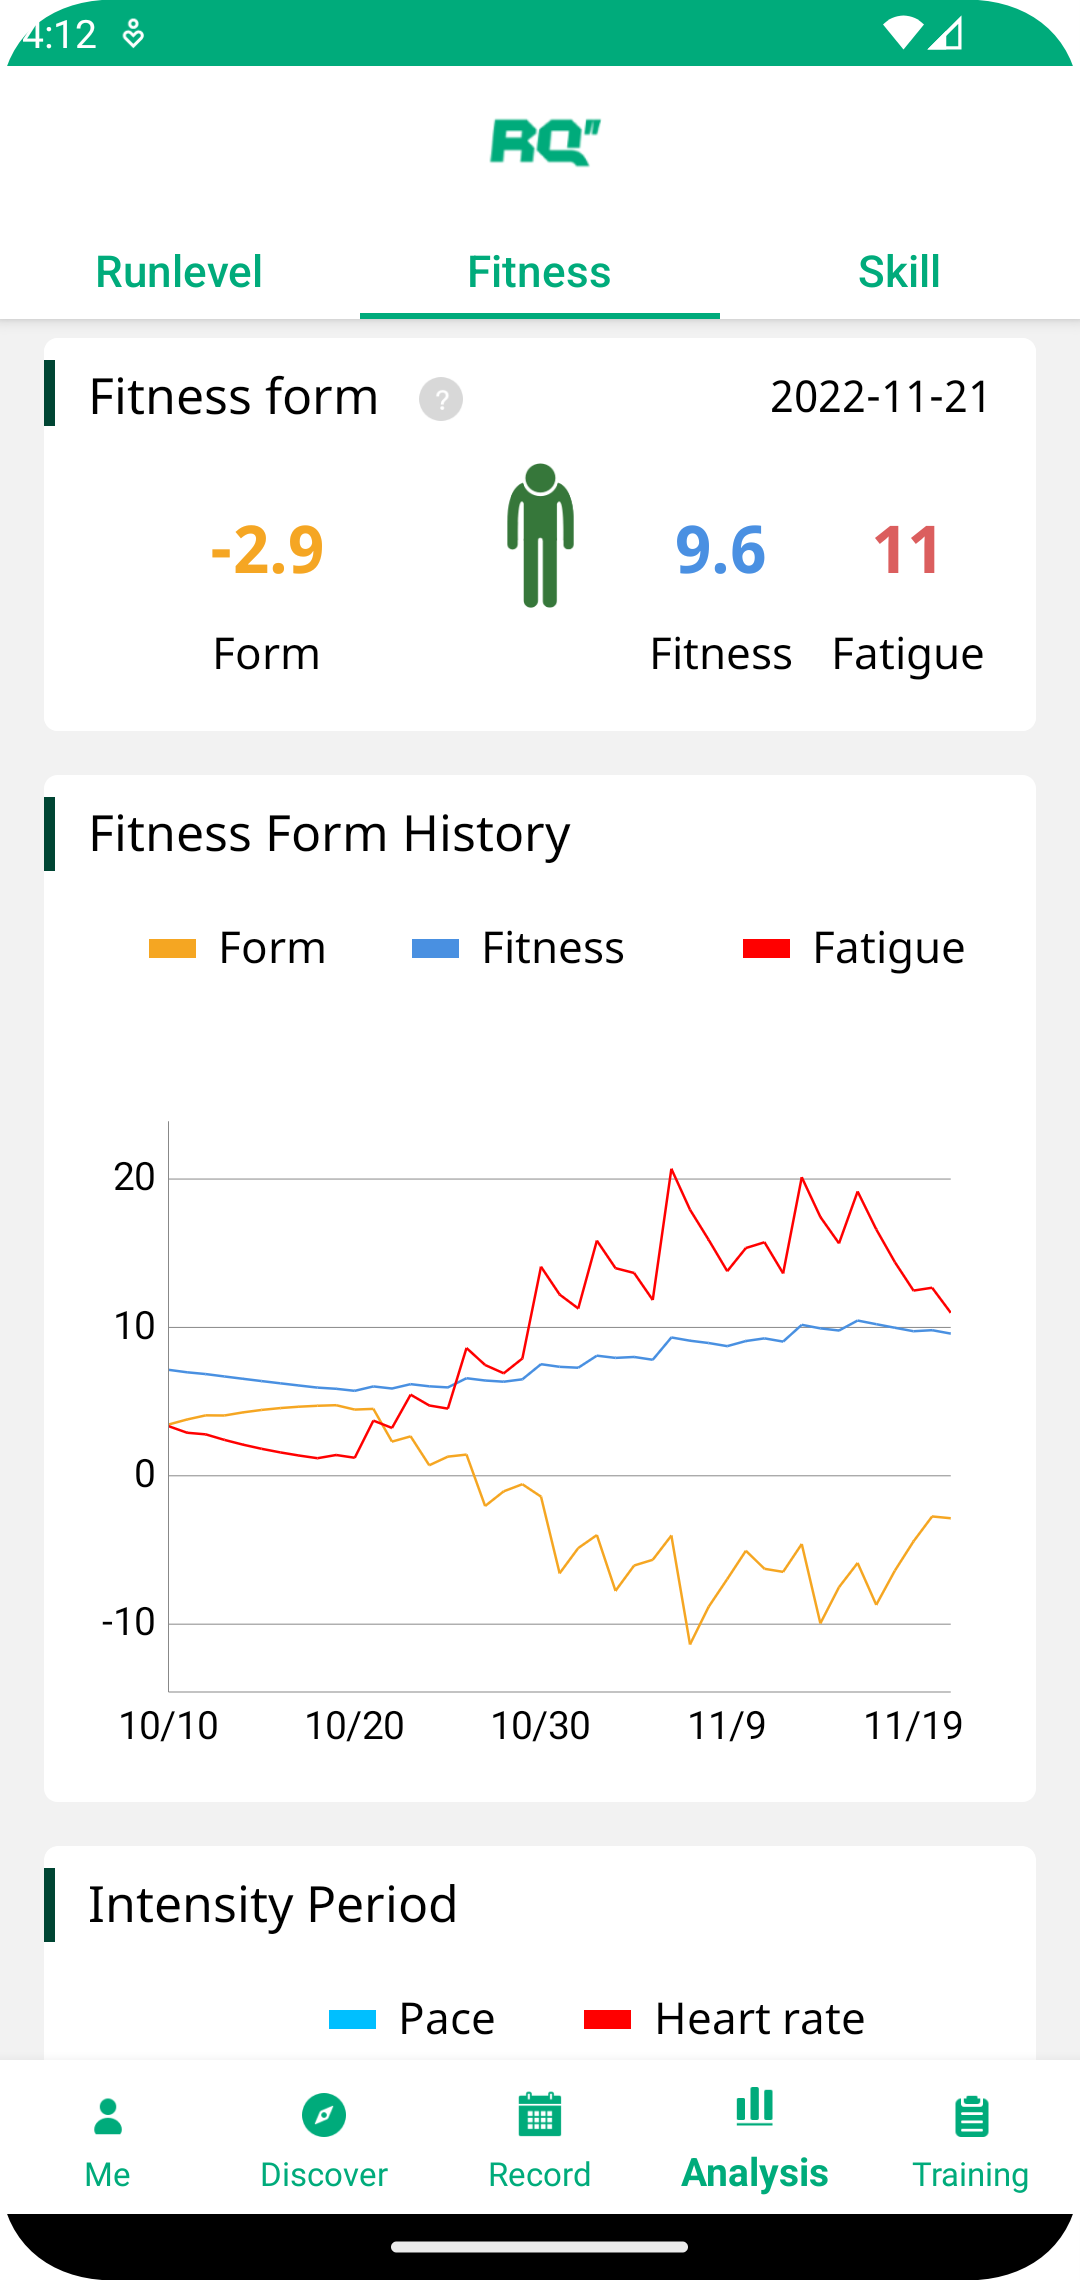
Task: Tap the Fitness form help question icon
Action: [x=441, y=399]
